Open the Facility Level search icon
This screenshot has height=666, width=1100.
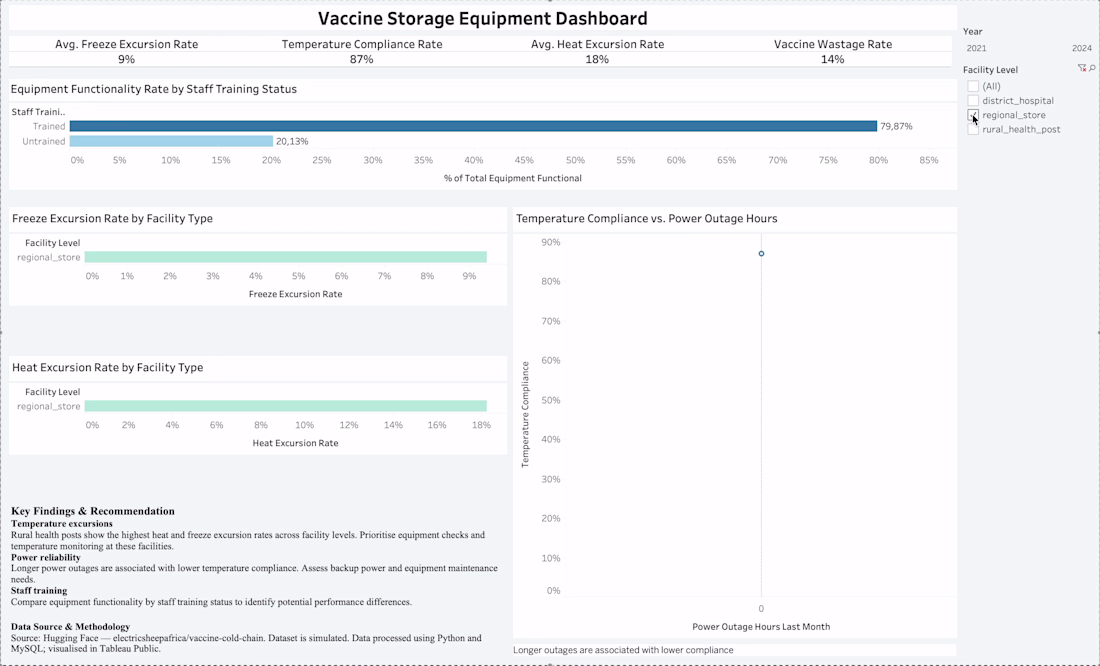pyautogui.click(x=1092, y=69)
